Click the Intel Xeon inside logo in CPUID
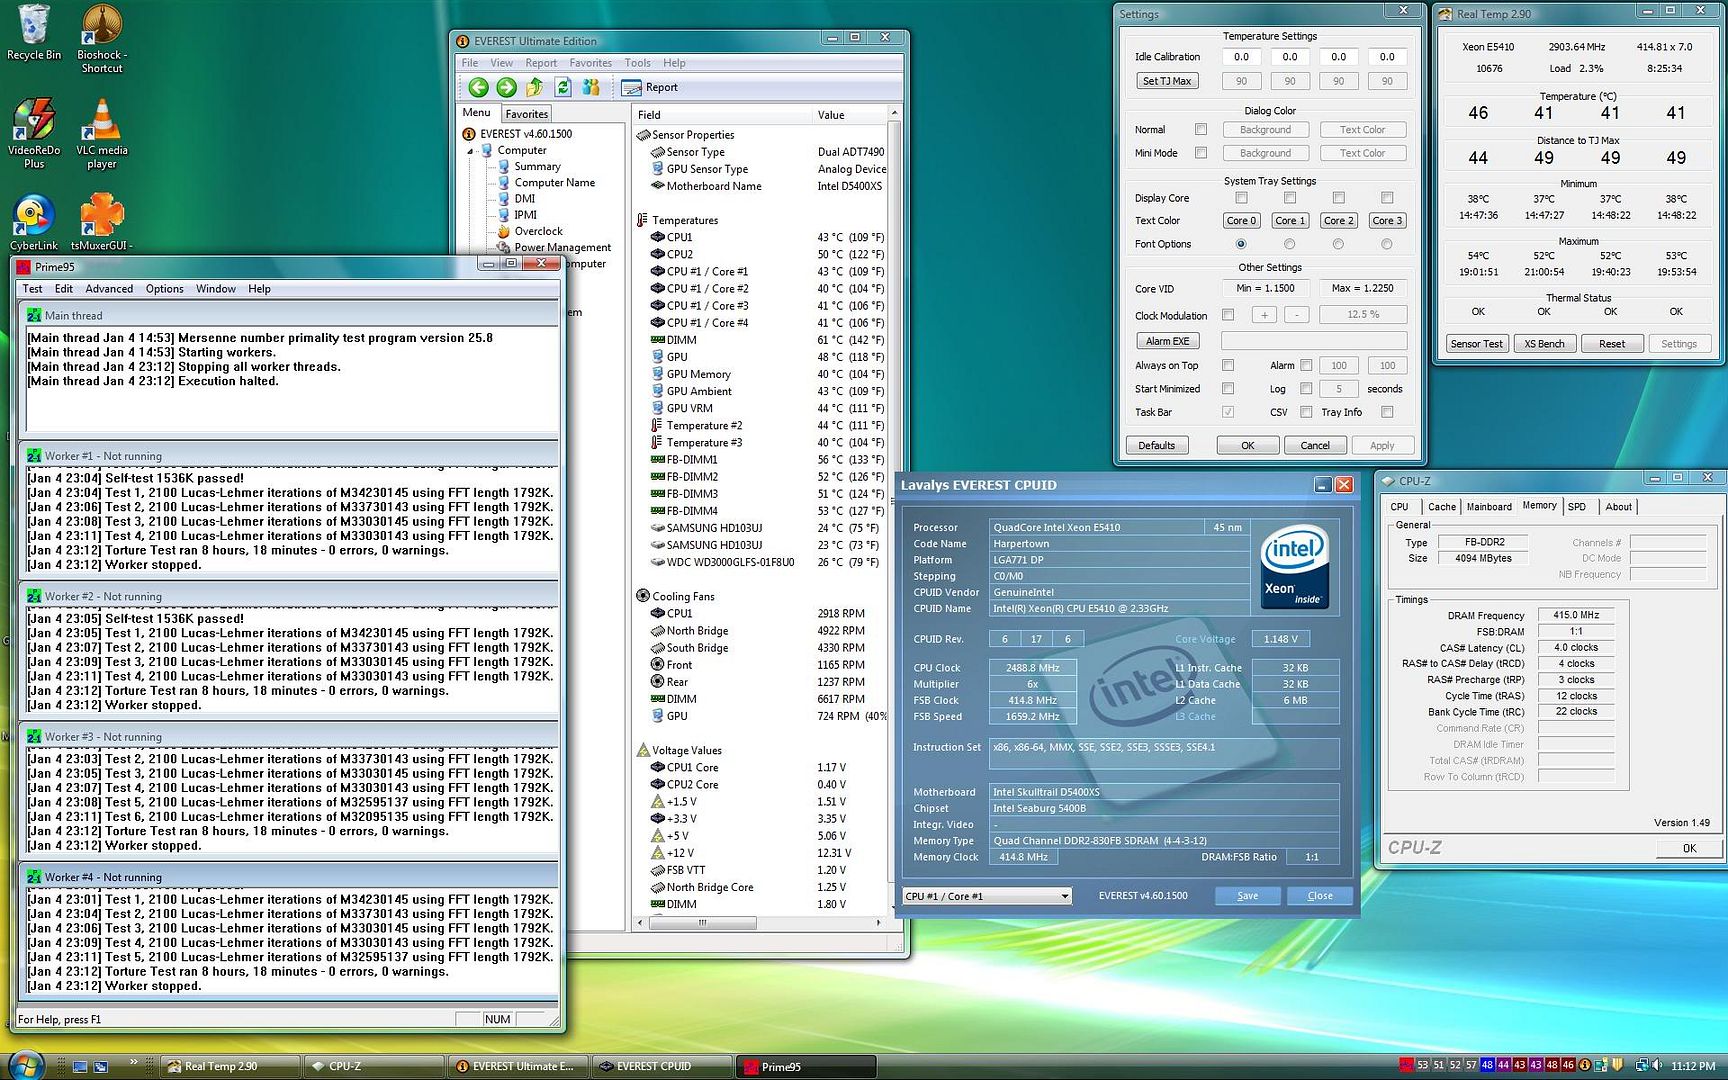 pos(1295,565)
